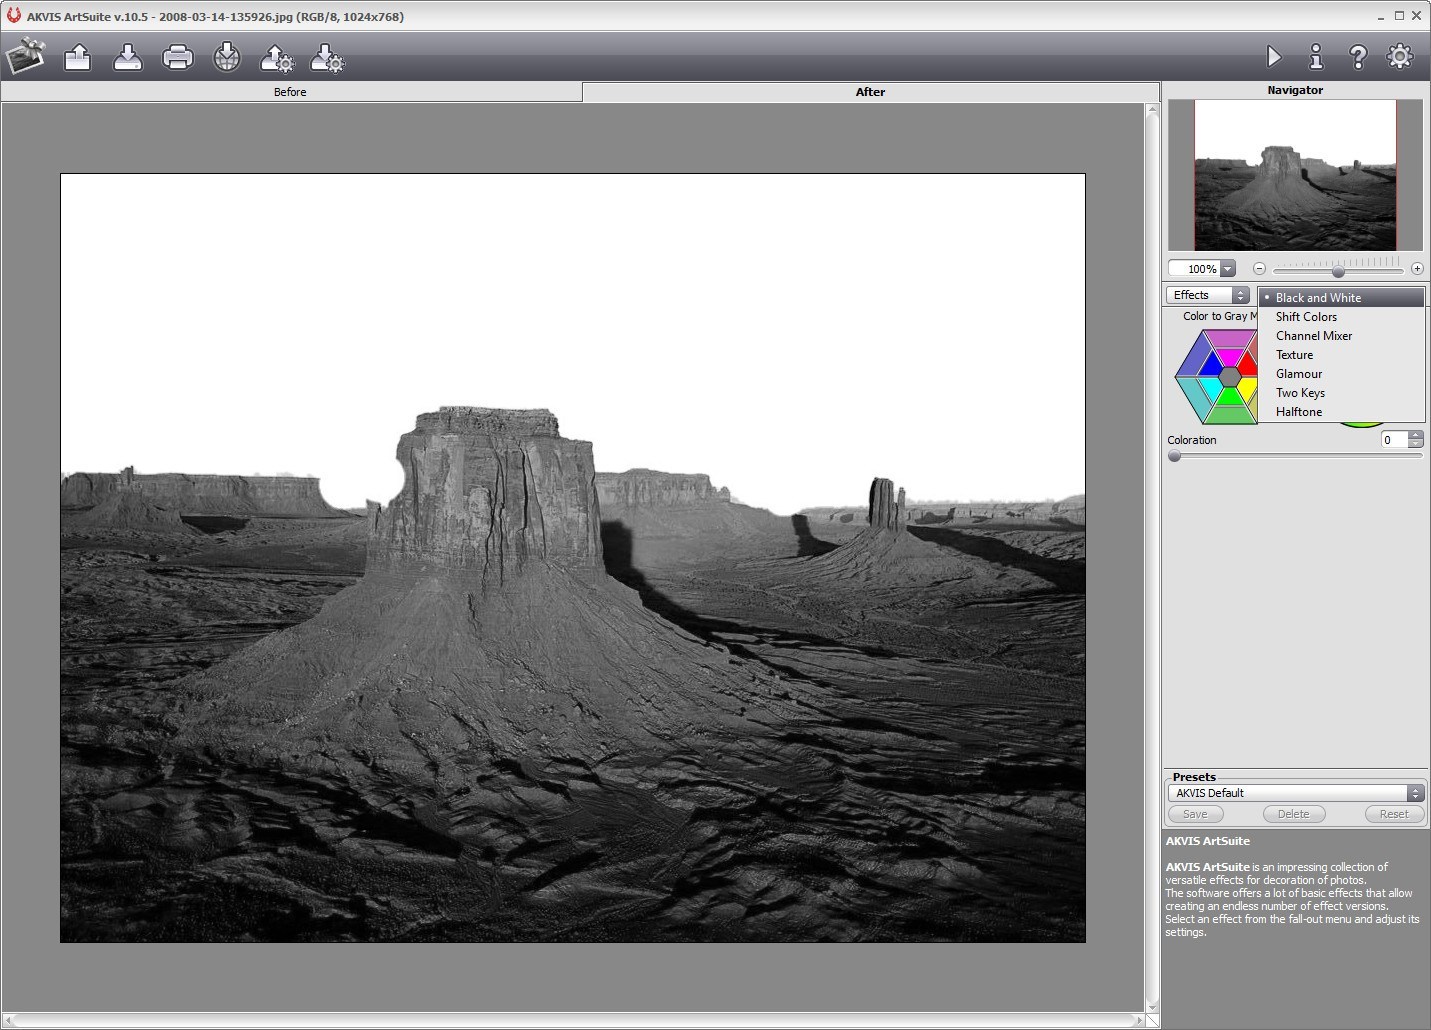Click Delete preset button

[x=1293, y=814]
